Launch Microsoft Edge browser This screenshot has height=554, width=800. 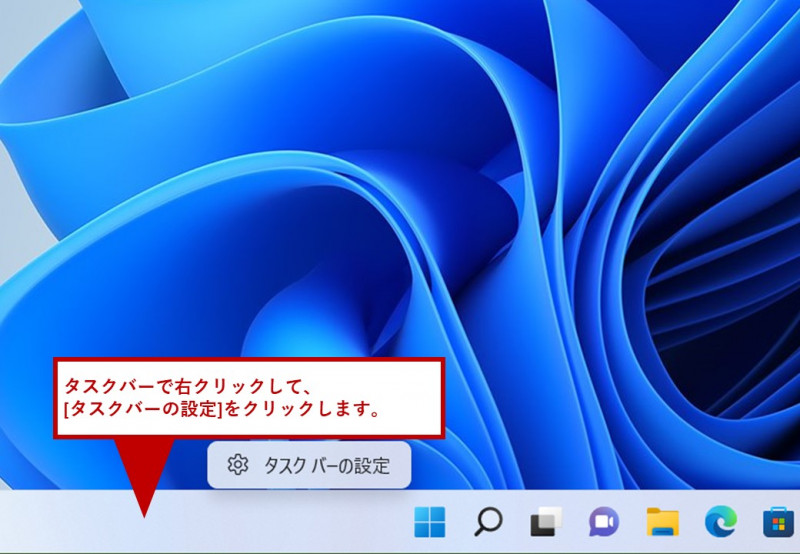coord(720,522)
